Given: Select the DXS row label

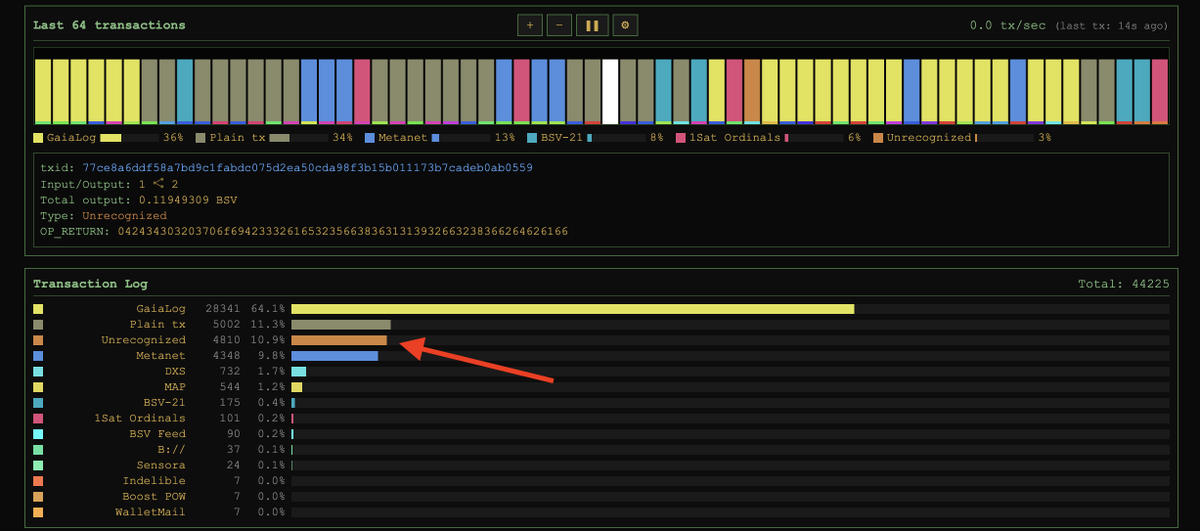Looking at the screenshot, I should click(x=175, y=372).
